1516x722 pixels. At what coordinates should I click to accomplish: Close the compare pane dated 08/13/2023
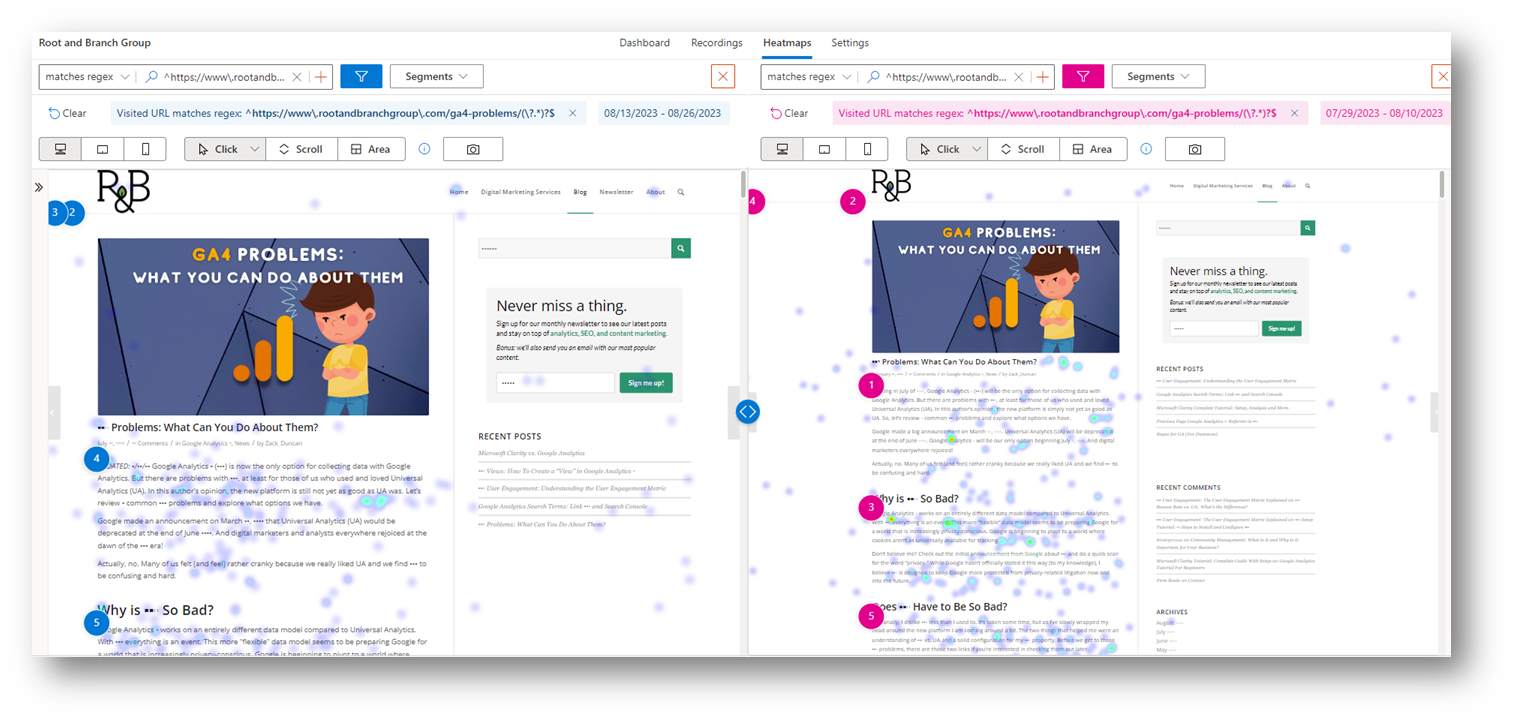click(x=723, y=76)
